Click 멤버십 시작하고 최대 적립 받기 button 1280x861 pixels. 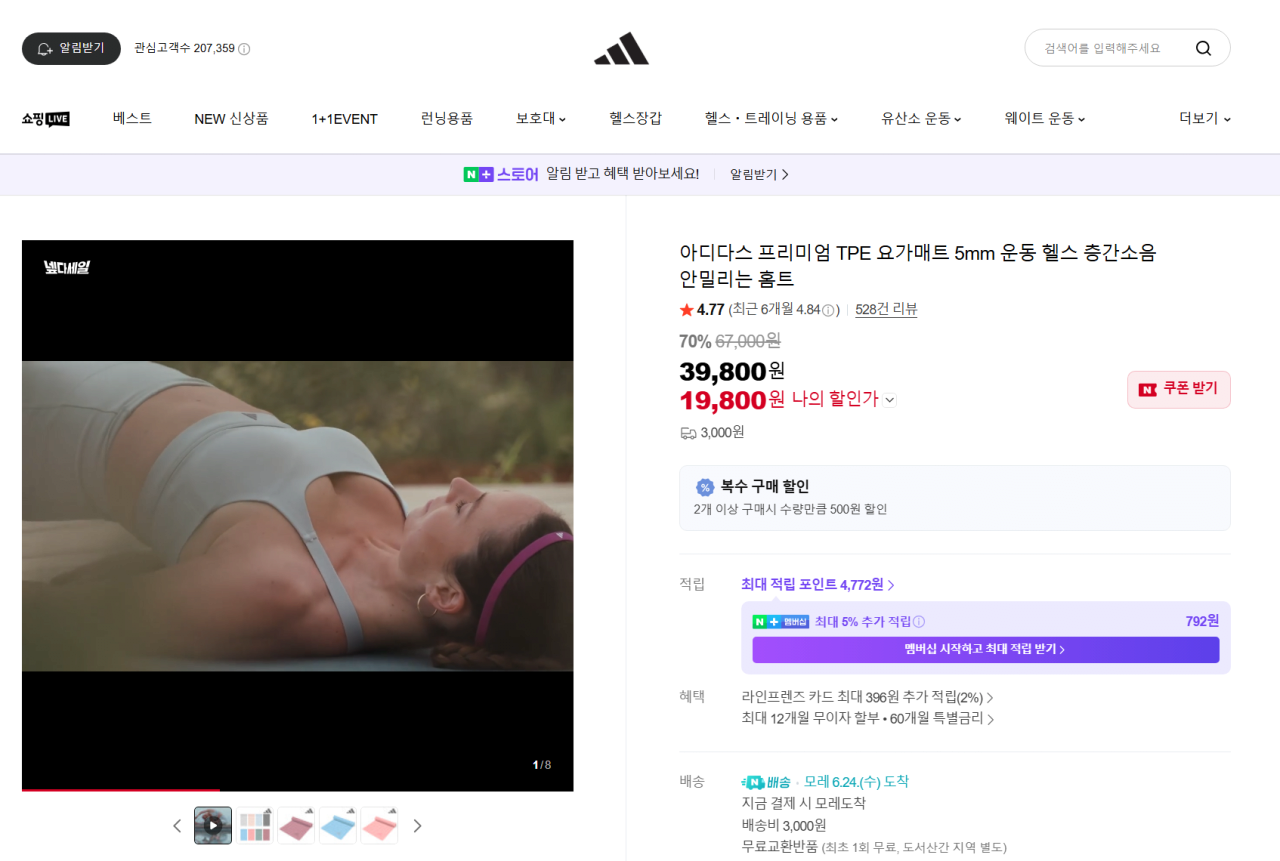tap(985, 650)
